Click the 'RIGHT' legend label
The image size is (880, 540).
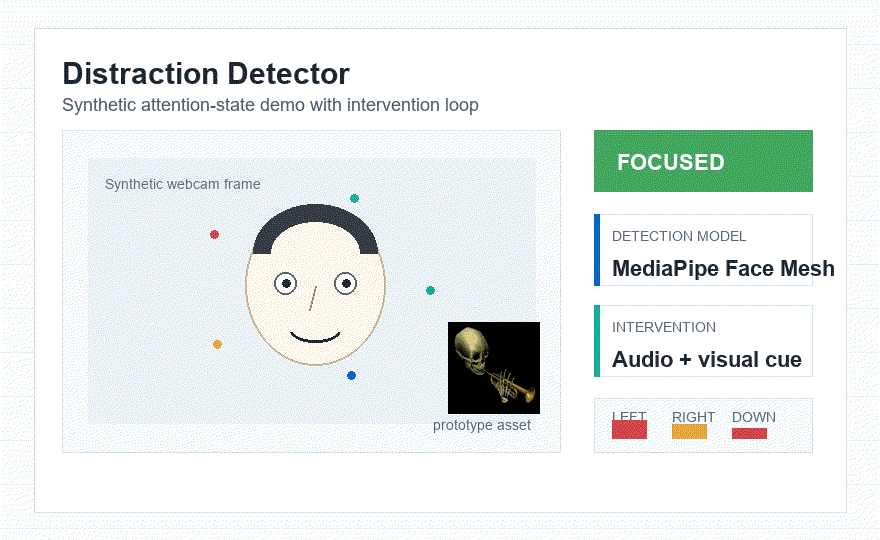(x=694, y=417)
